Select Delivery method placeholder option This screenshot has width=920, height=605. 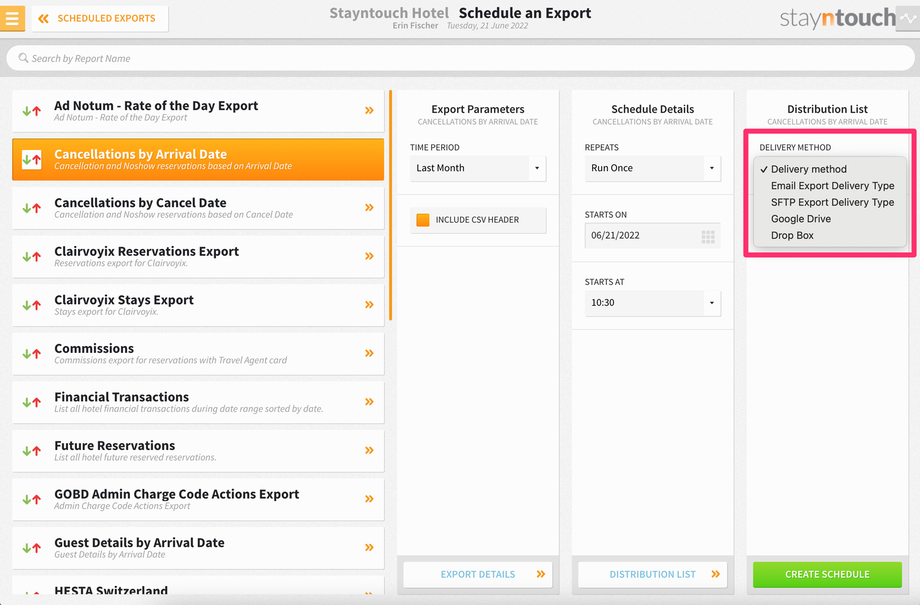coord(830,169)
